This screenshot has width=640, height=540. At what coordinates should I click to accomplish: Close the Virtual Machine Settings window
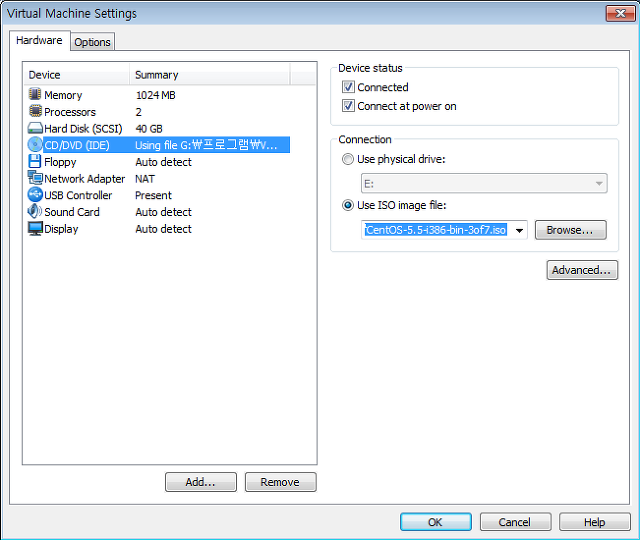point(620,13)
